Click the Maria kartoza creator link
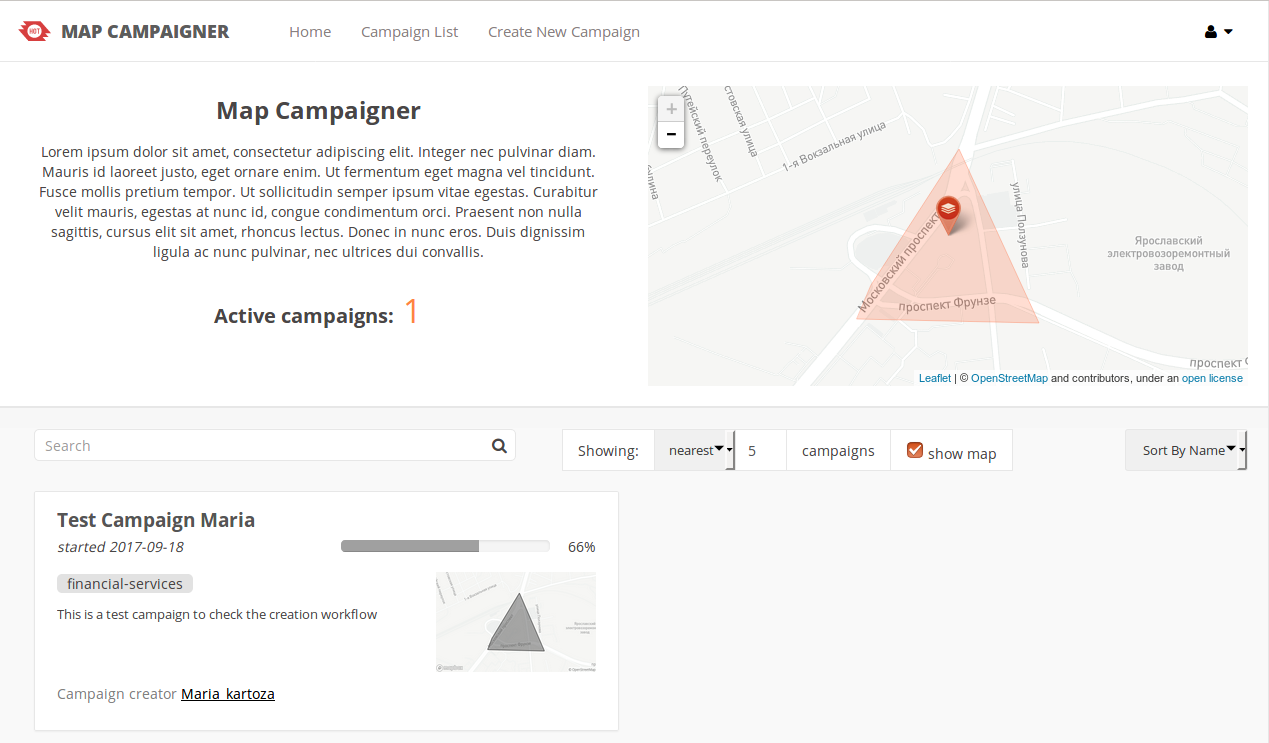This screenshot has height=743, width=1269. (227, 693)
